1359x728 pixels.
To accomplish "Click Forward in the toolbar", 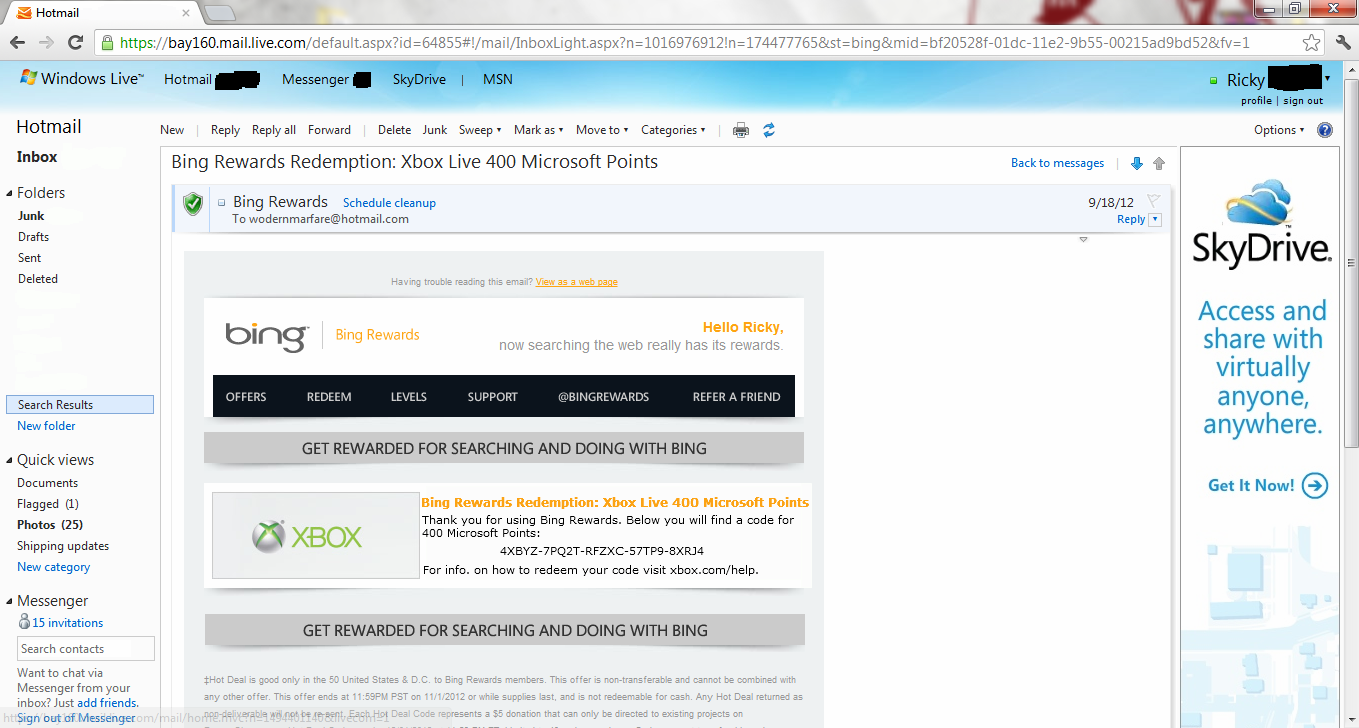I will [x=329, y=130].
